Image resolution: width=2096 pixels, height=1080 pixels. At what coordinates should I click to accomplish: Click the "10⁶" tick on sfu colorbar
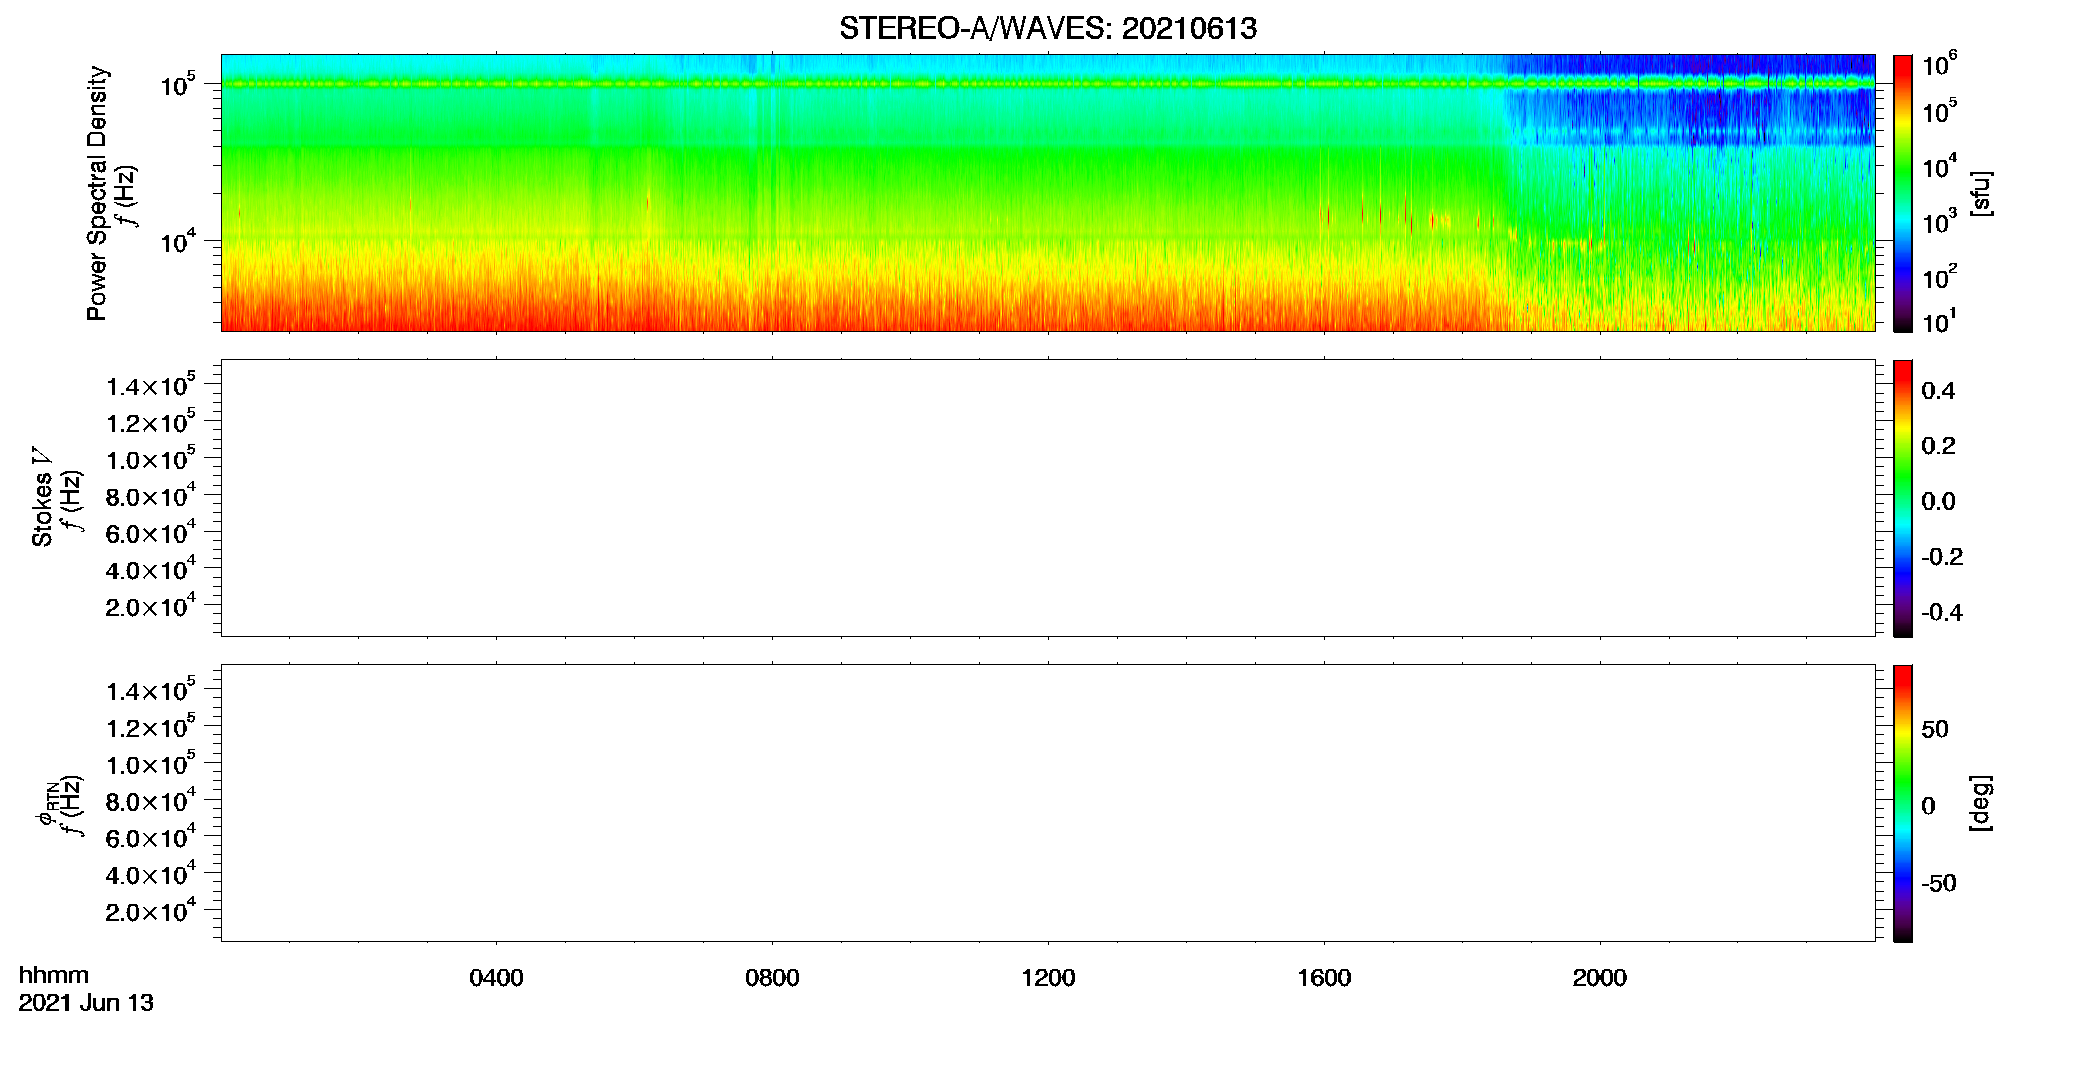[1940, 65]
